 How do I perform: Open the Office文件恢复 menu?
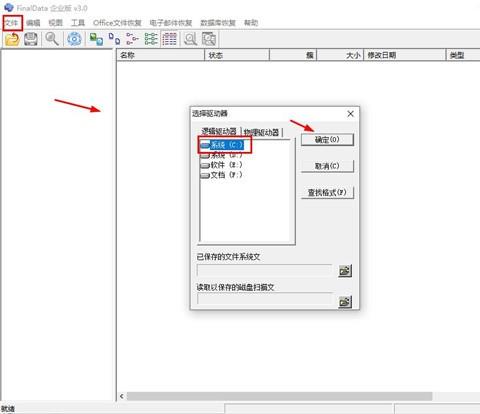[x=117, y=23]
